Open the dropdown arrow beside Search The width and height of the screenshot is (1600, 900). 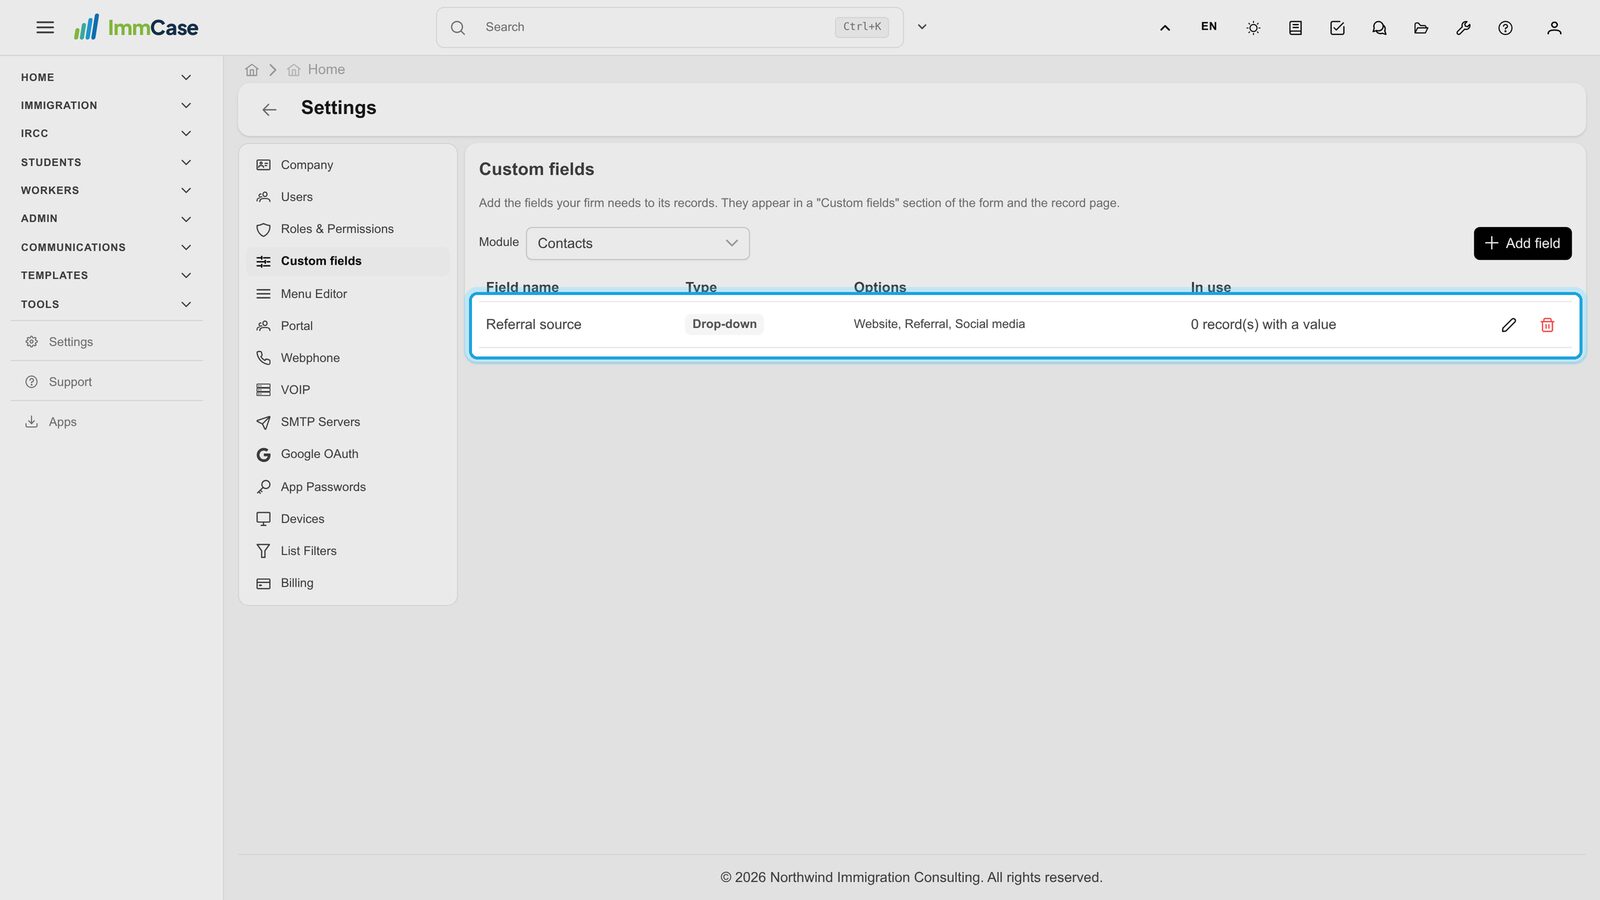(x=922, y=27)
